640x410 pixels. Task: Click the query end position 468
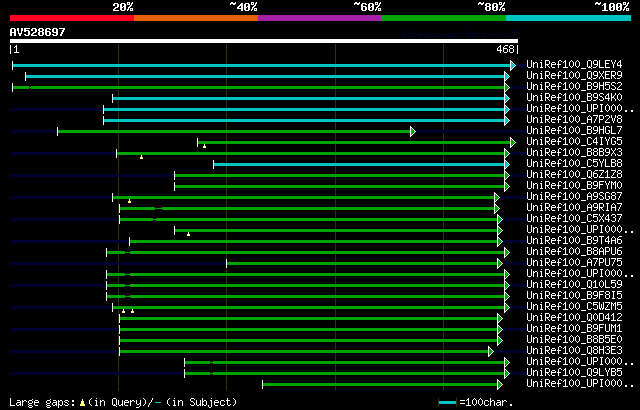click(505, 49)
